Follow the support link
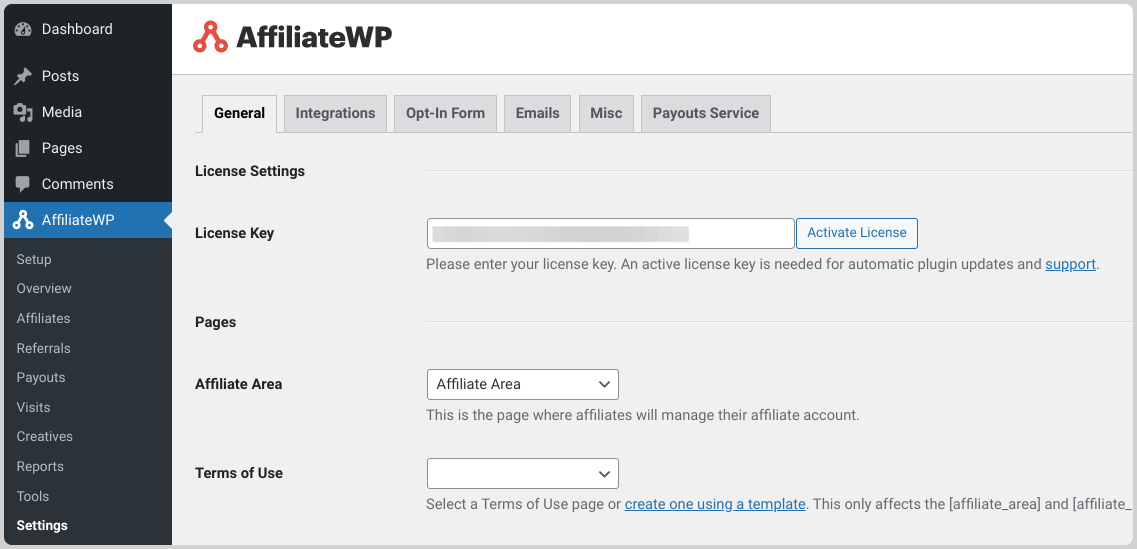Image resolution: width=1137 pixels, height=549 pixels. [1070, 264]
